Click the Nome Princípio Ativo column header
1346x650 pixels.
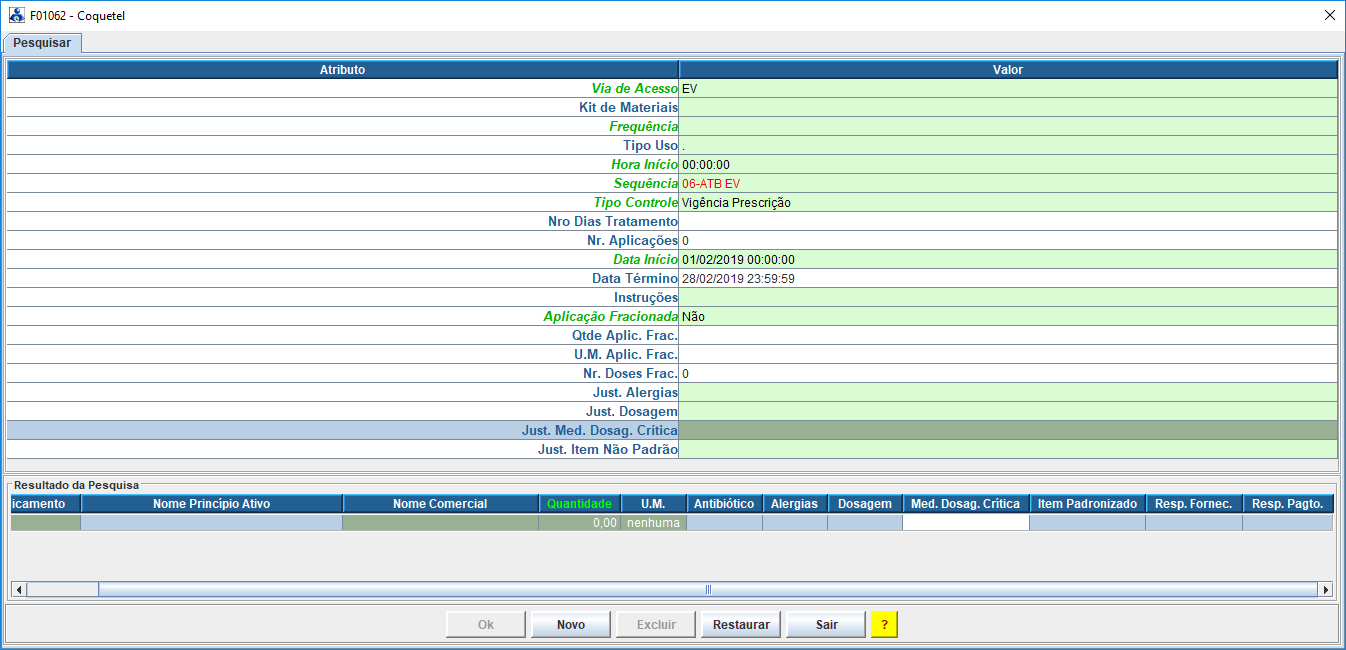tap(211, 504)
